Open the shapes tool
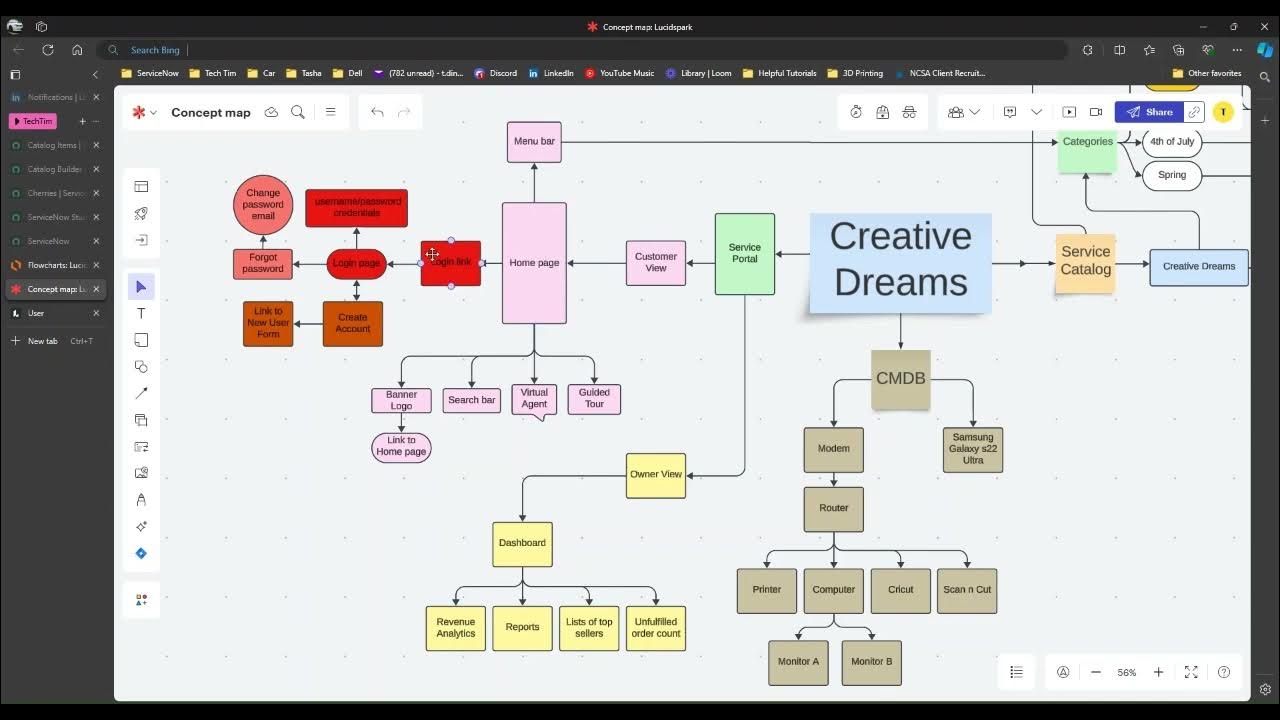Image resolution: width=1280 pixels, height=720 pixels. pyautogui.click(x=141, y=367)
